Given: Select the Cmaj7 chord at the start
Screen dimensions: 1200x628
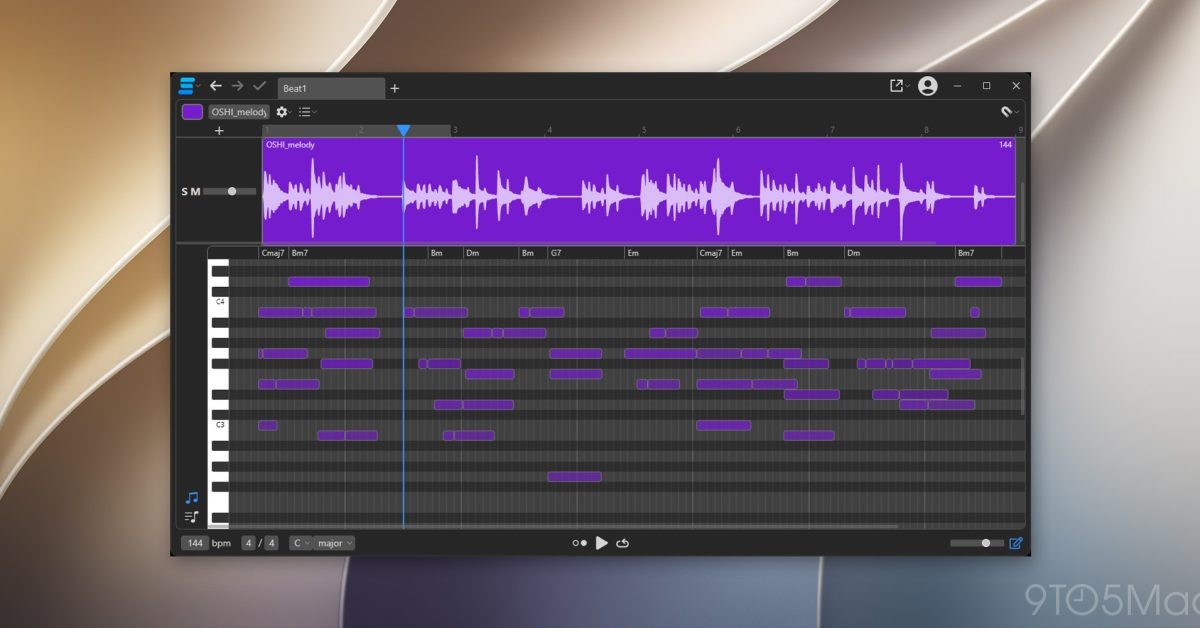Looking at the screenshot, I should pos(273,253).
